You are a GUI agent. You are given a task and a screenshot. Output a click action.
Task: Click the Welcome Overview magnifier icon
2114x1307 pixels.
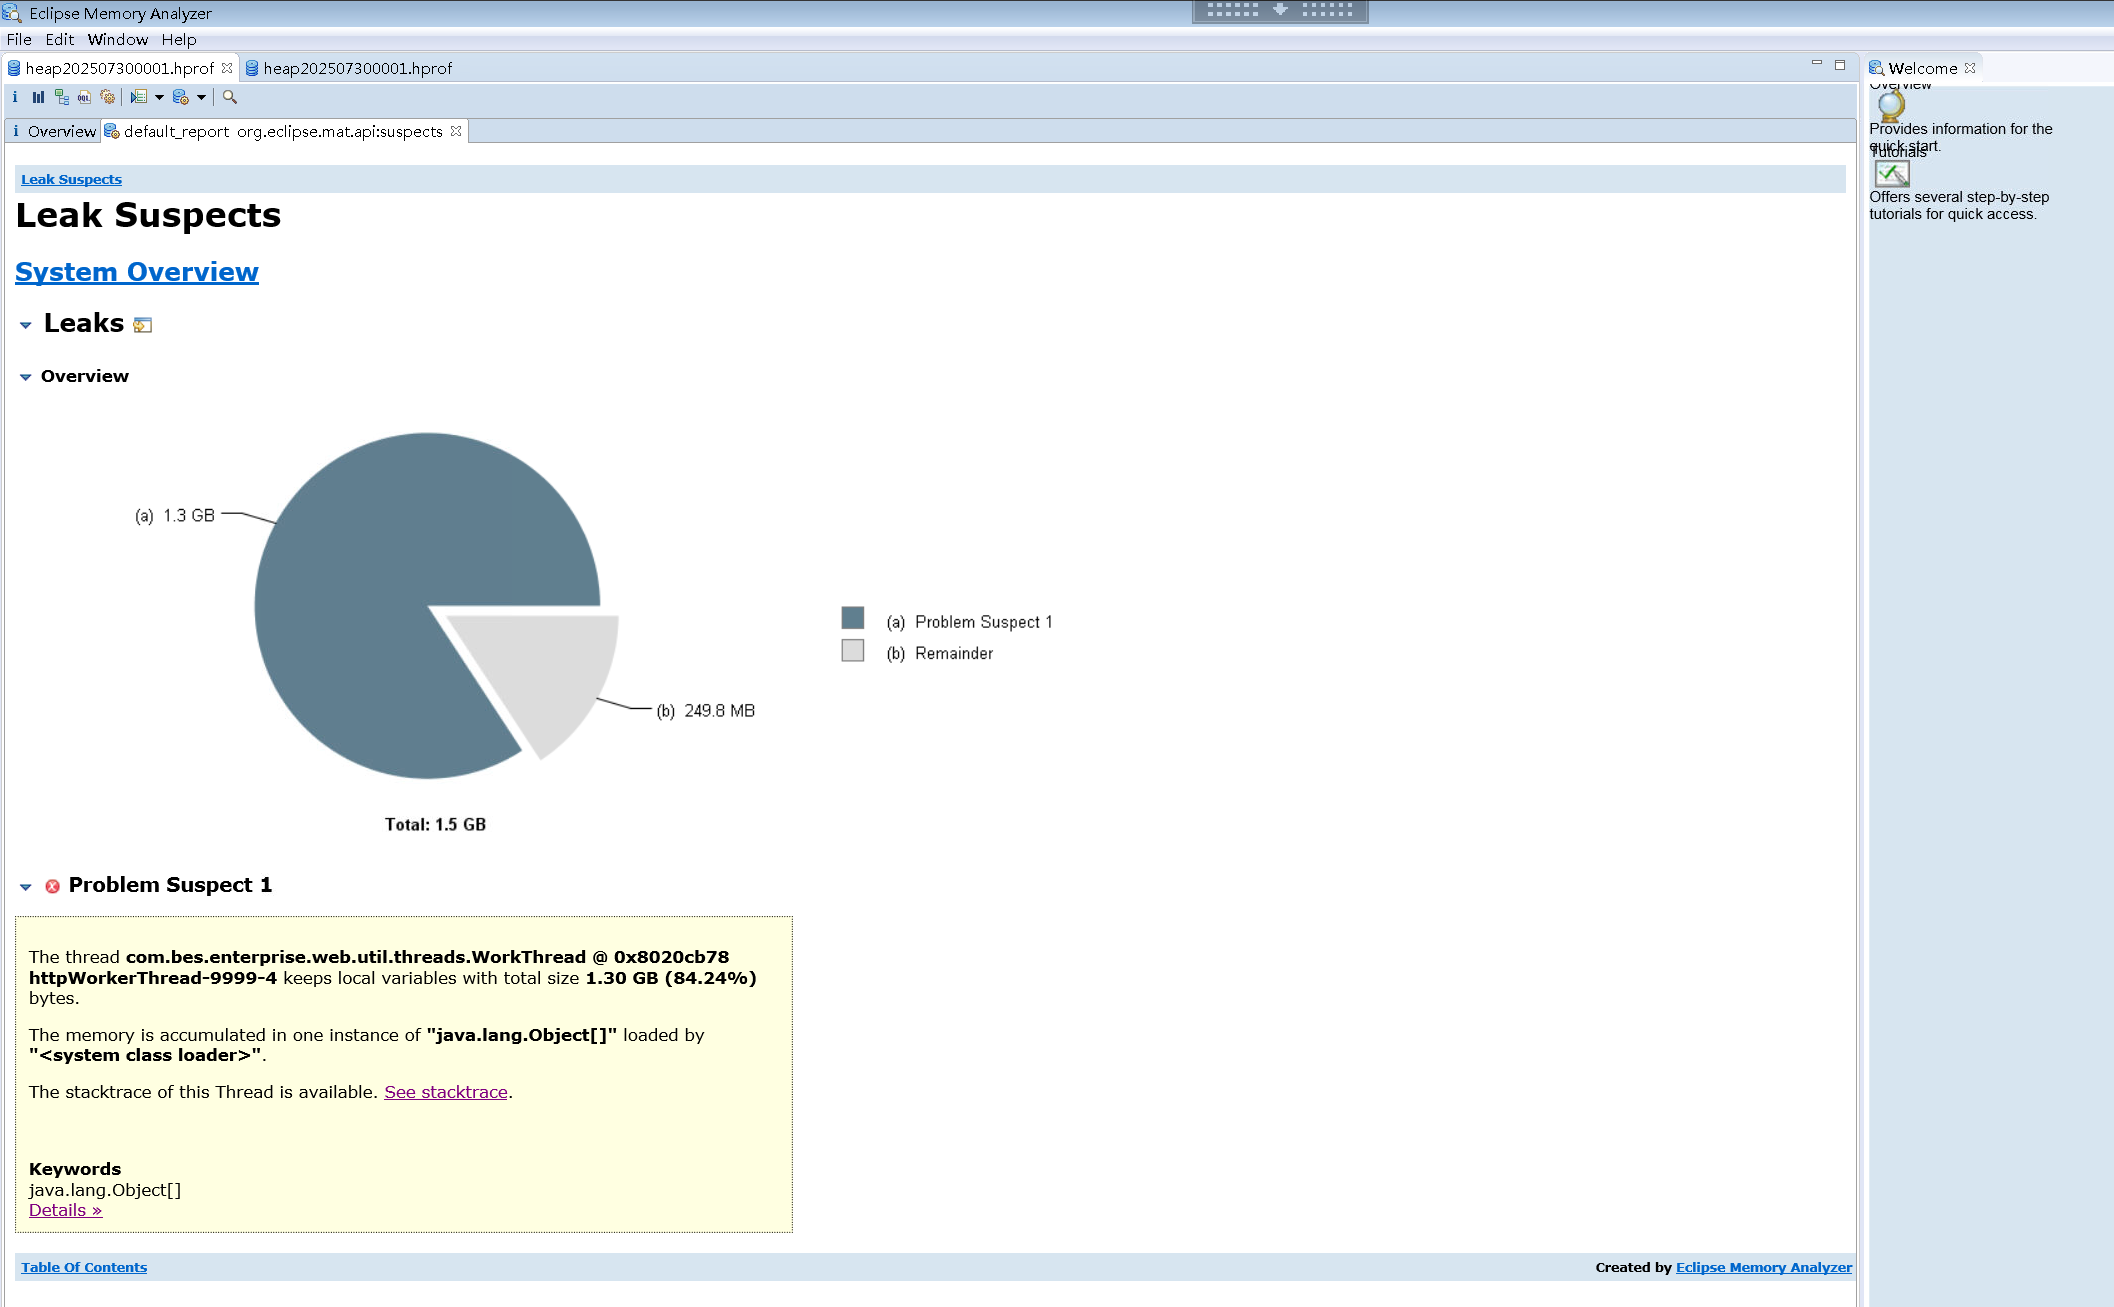tap(1891, 105)
